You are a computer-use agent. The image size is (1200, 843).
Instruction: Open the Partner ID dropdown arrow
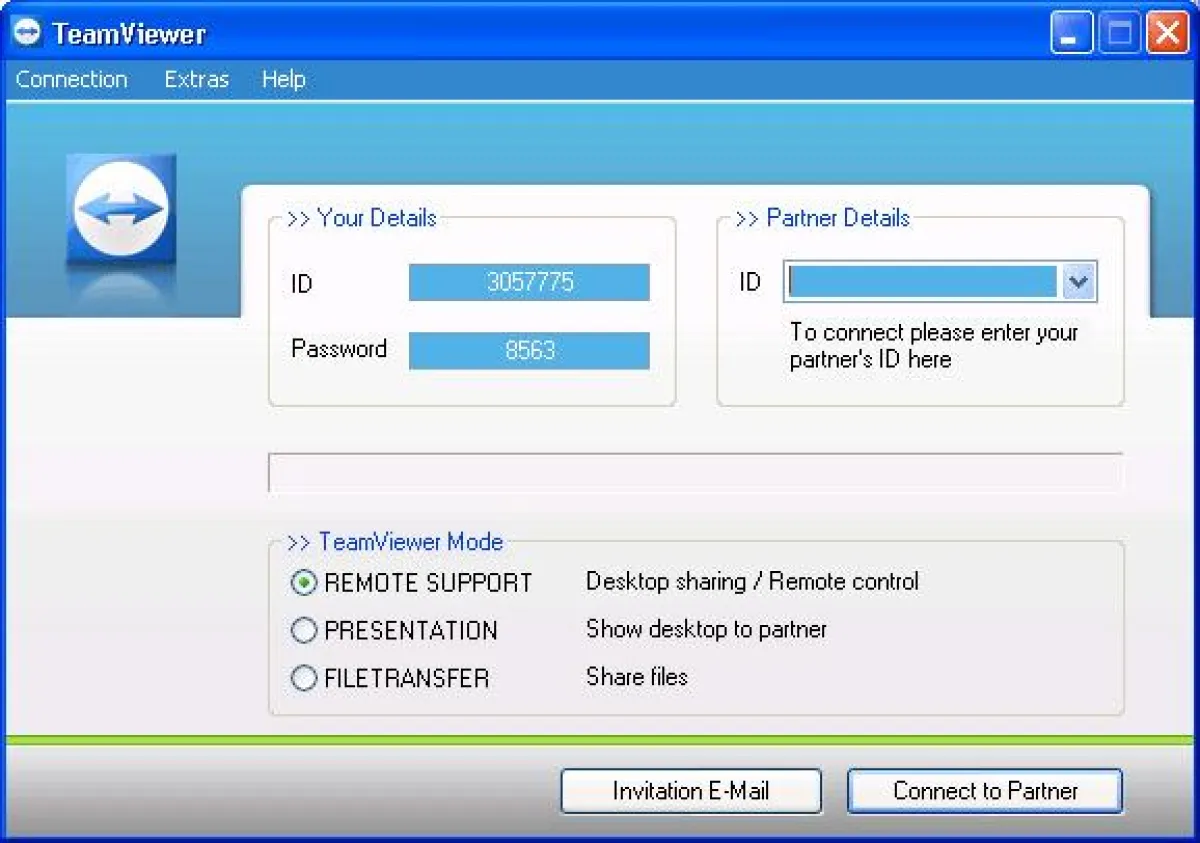click(1078, 282)
